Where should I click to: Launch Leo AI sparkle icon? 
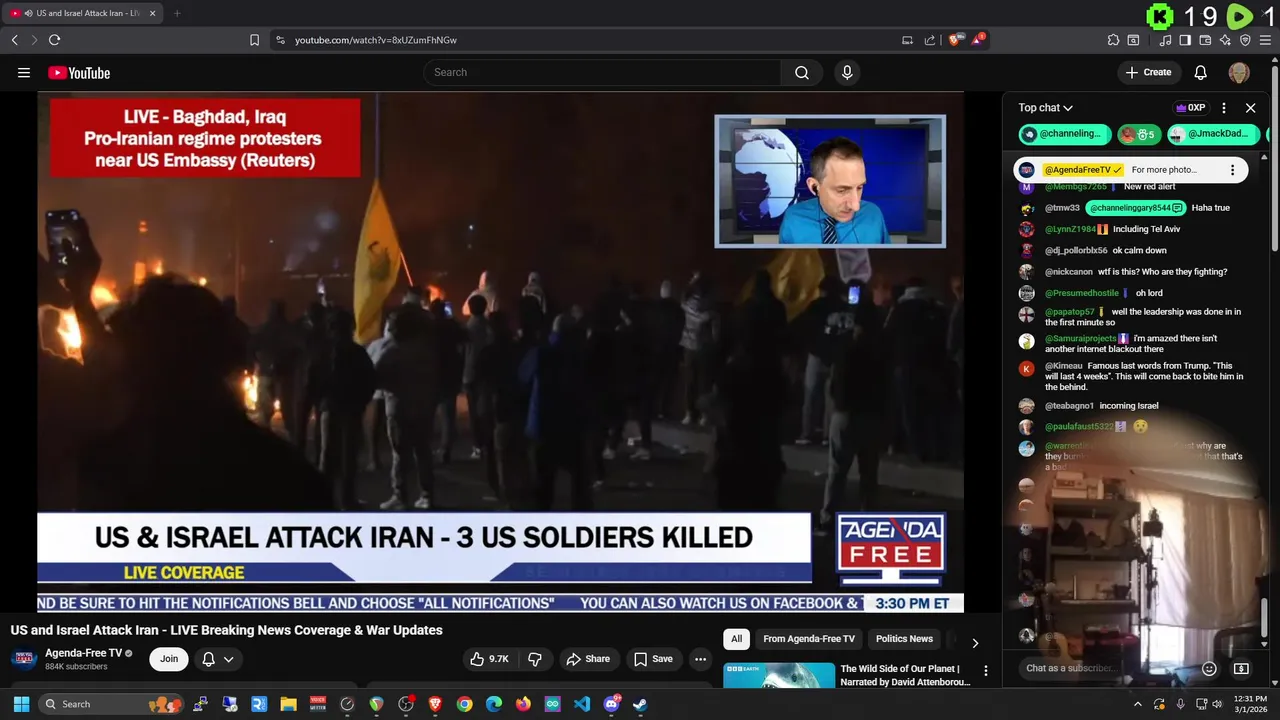pos(1225,40)
